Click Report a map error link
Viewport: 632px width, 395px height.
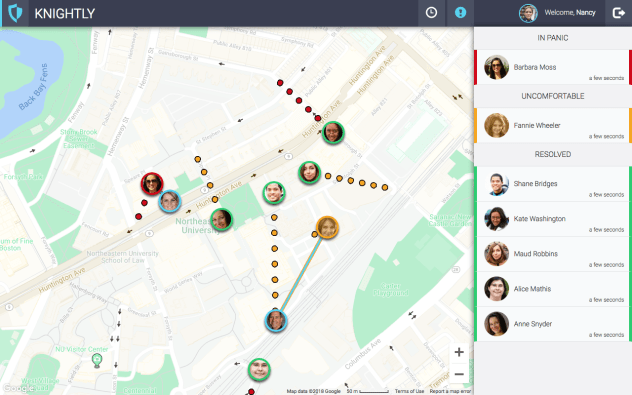[x=450, y=391]
